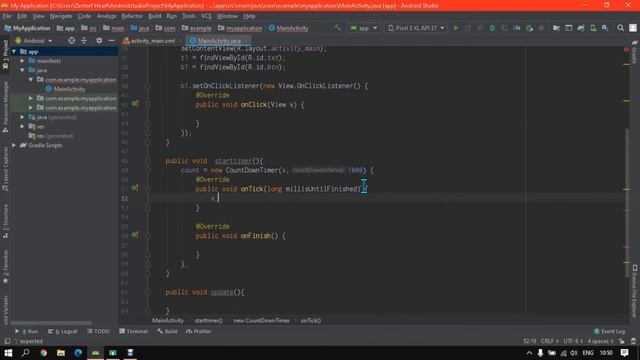Click the Attach debugger to process icon

pos(529,28)
